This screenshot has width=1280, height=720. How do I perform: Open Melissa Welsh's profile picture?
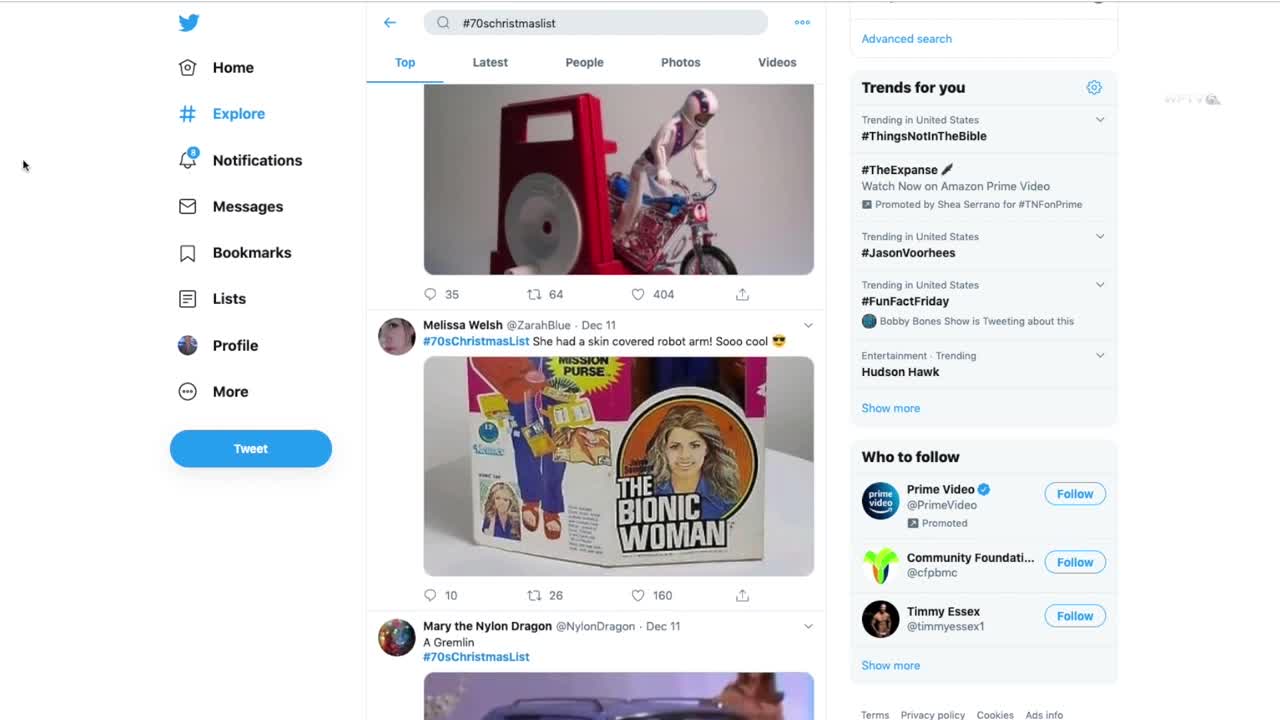(x=396, y=336)
